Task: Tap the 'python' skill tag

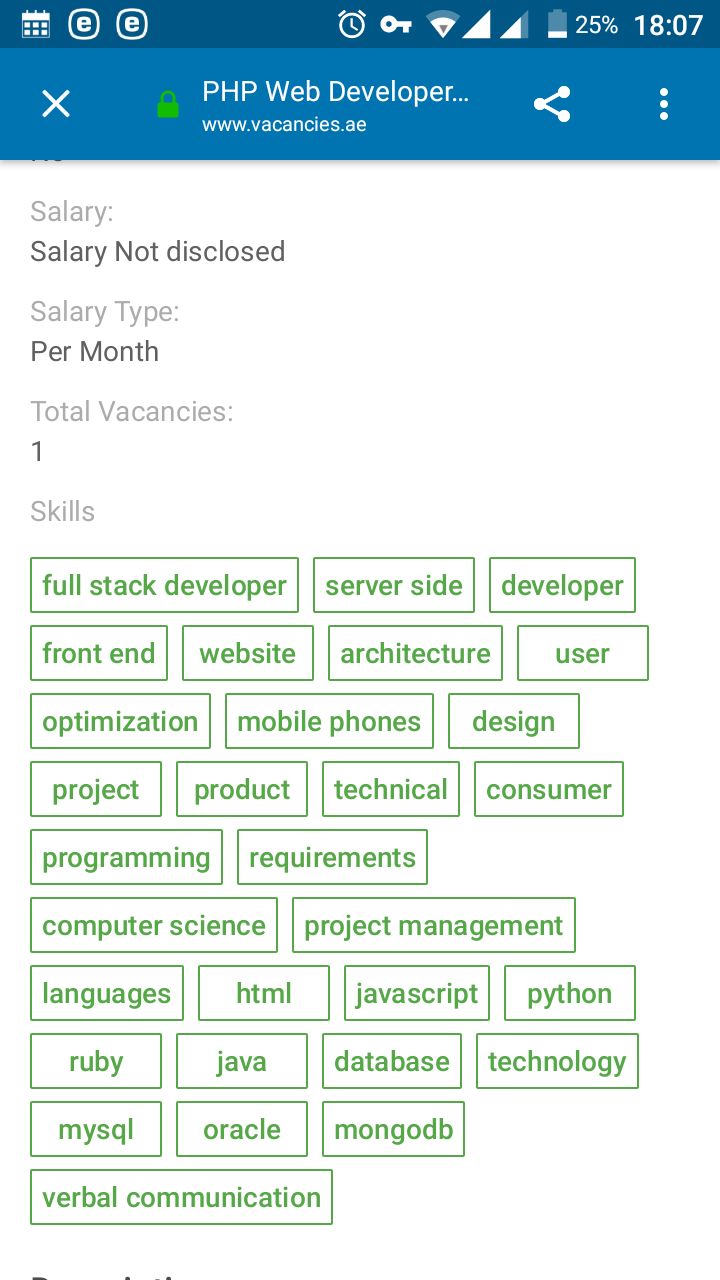Action: pyautogui.click(x=570, y=993)
